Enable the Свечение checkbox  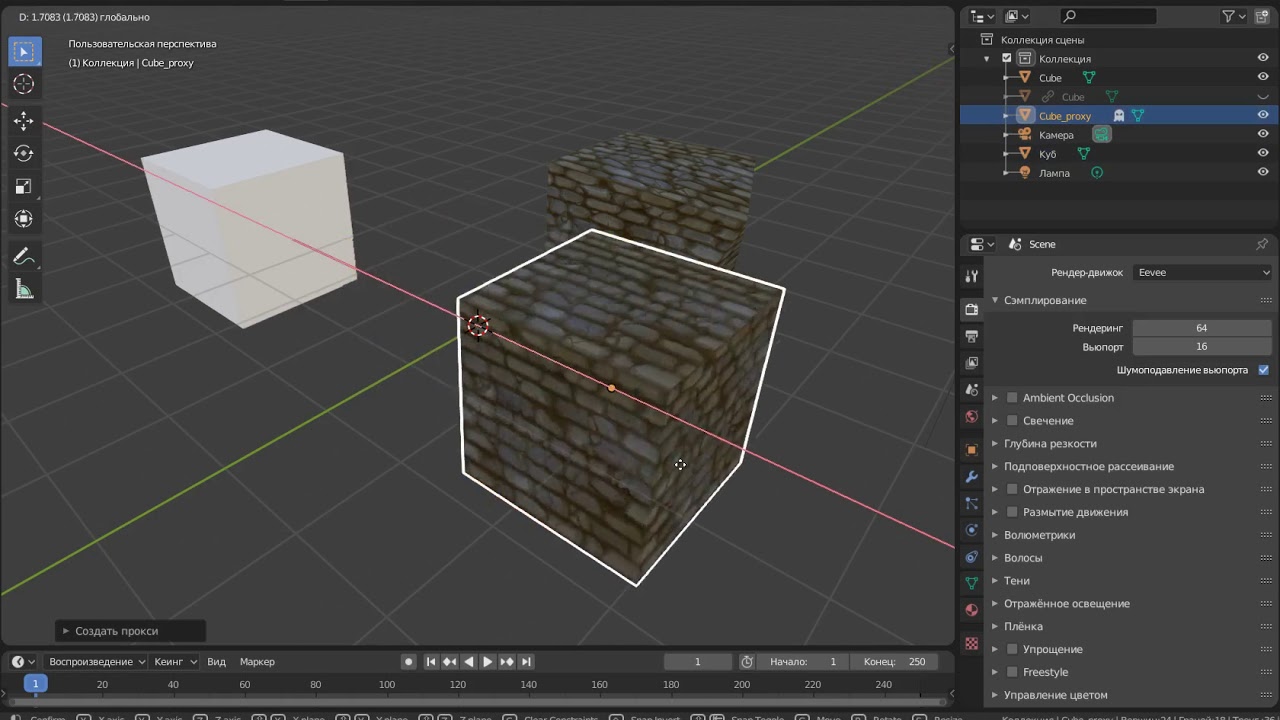coord(1012,421)
